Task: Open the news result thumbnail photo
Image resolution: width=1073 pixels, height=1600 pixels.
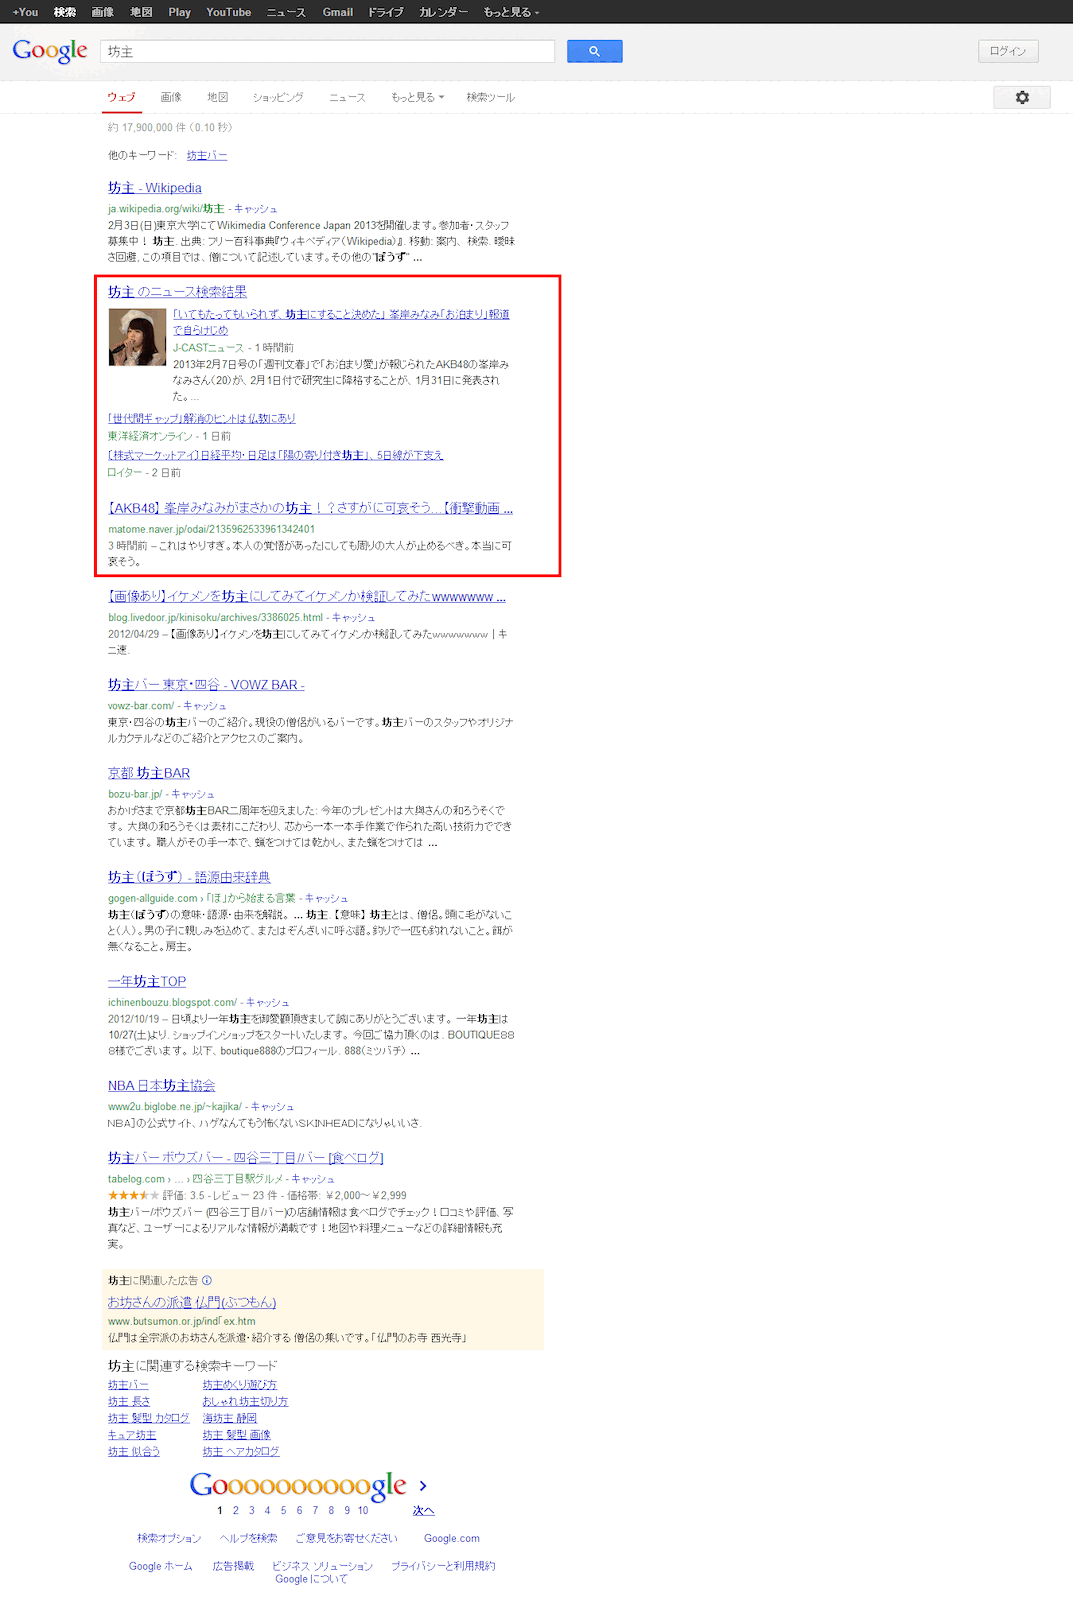Action: [x=137, y=337]
